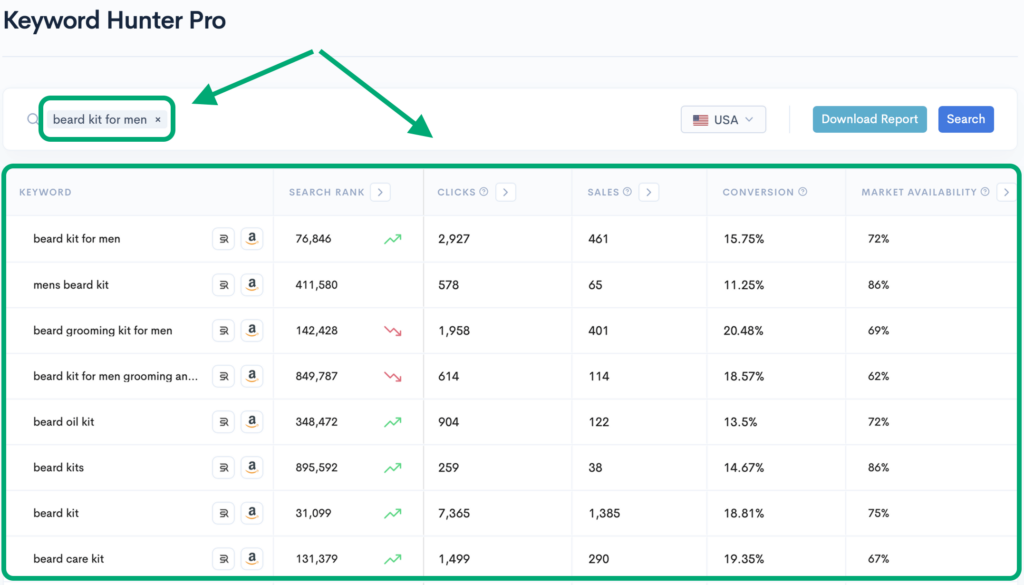Click help icon beside Conversion header
Image resolution: width=1024 pixels, height=585 pixels.
pos(803,192)
